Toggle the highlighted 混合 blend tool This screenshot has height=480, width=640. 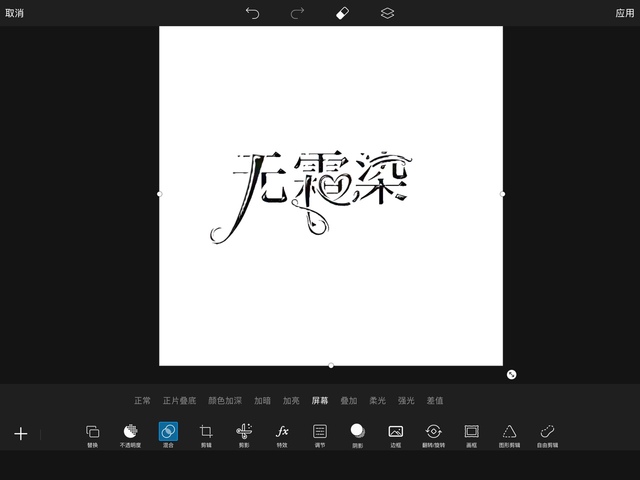point(168,433)
